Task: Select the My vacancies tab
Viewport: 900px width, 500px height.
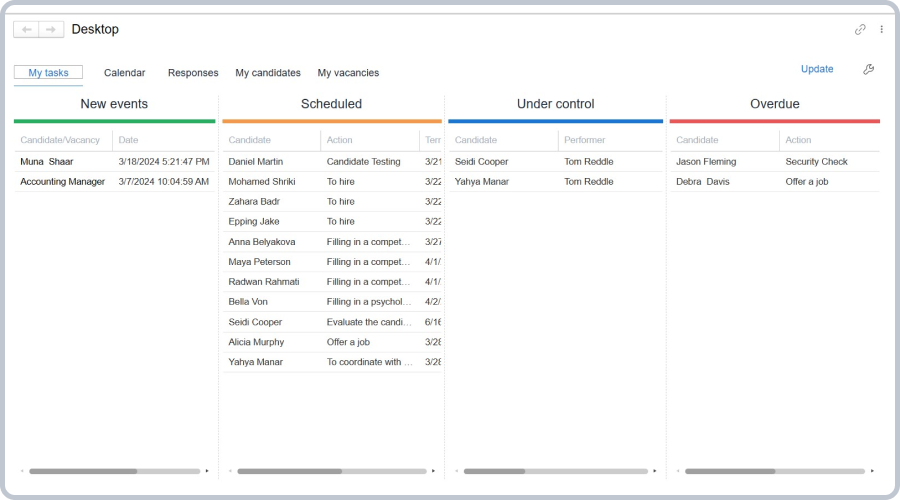Action: point(348,73)
